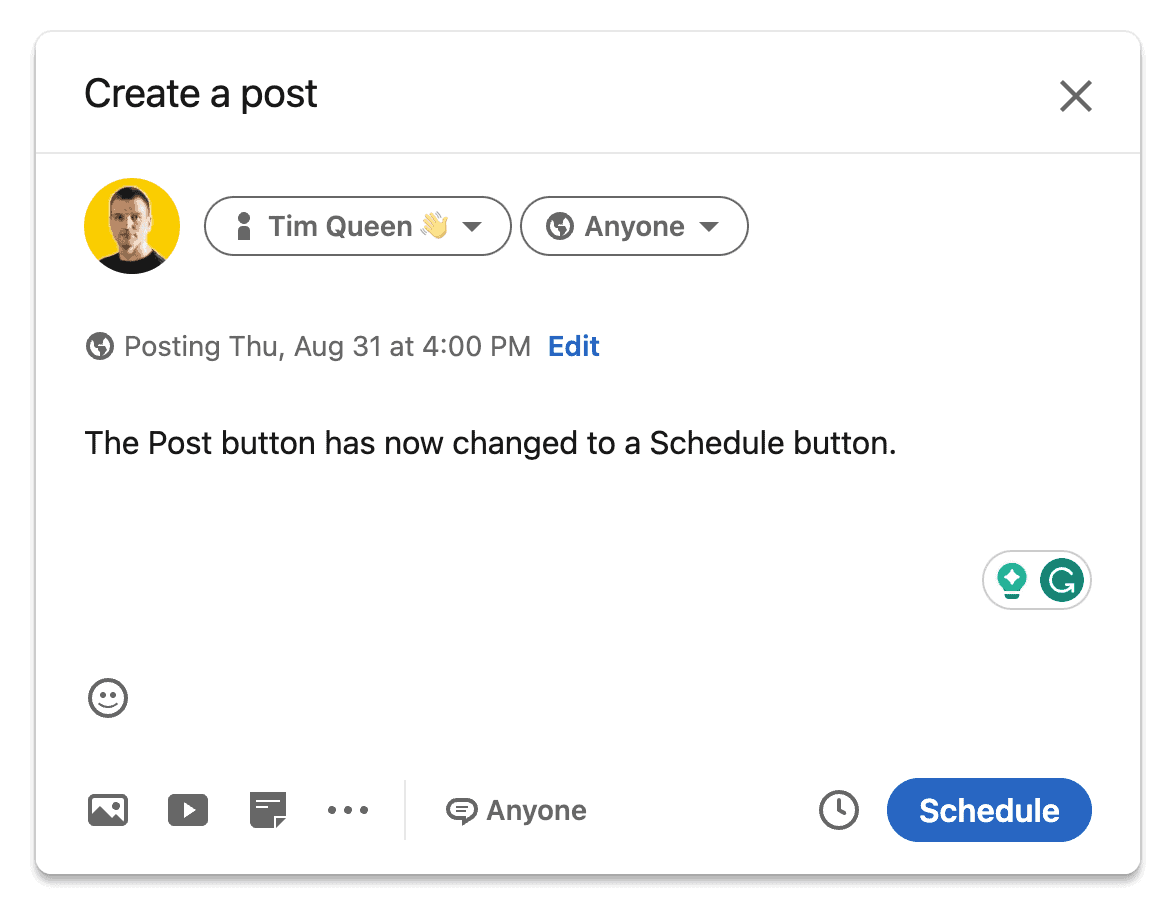1170x902 pixels.
Task: Click the add video icon
Action: coord(188,809)
